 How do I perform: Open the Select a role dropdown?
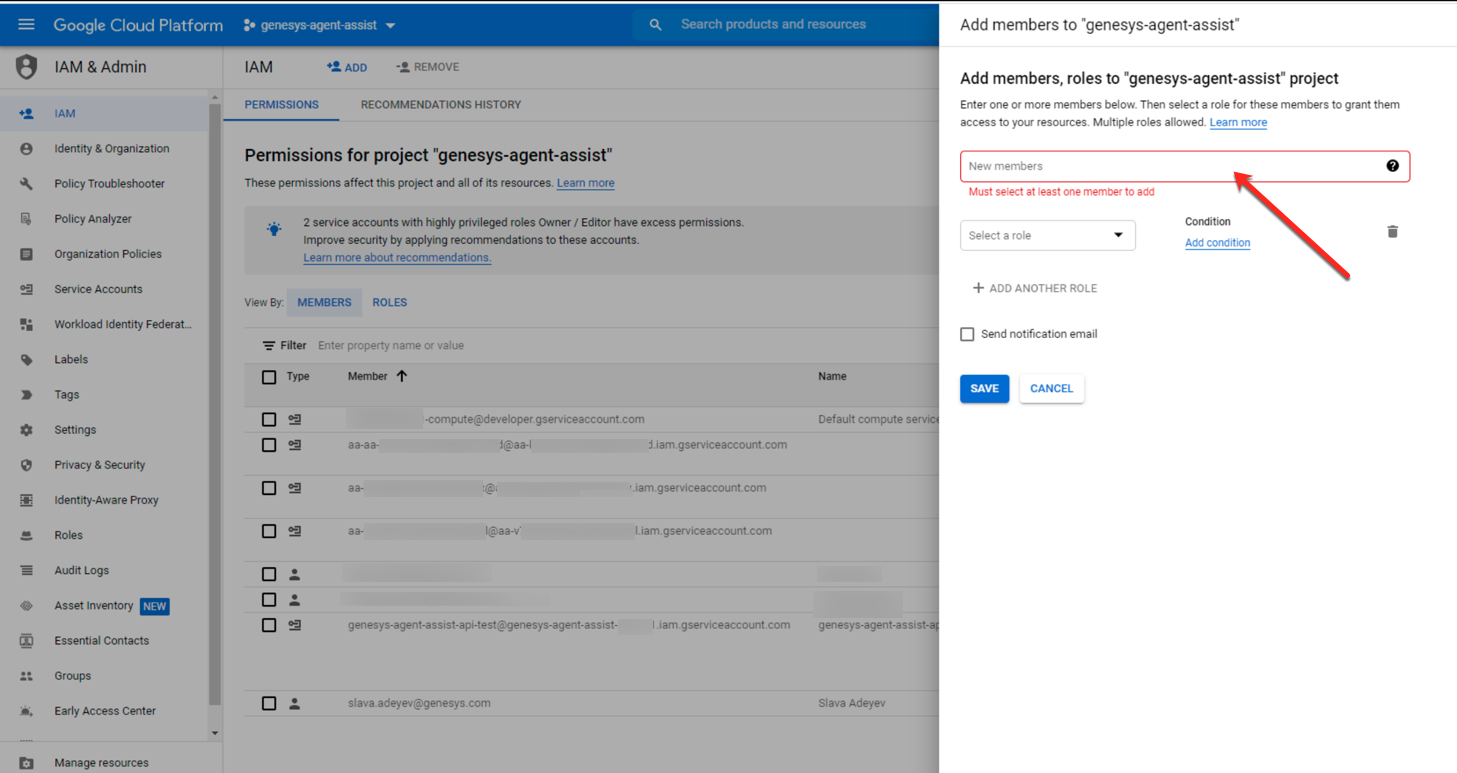(x=1047, y=235)
